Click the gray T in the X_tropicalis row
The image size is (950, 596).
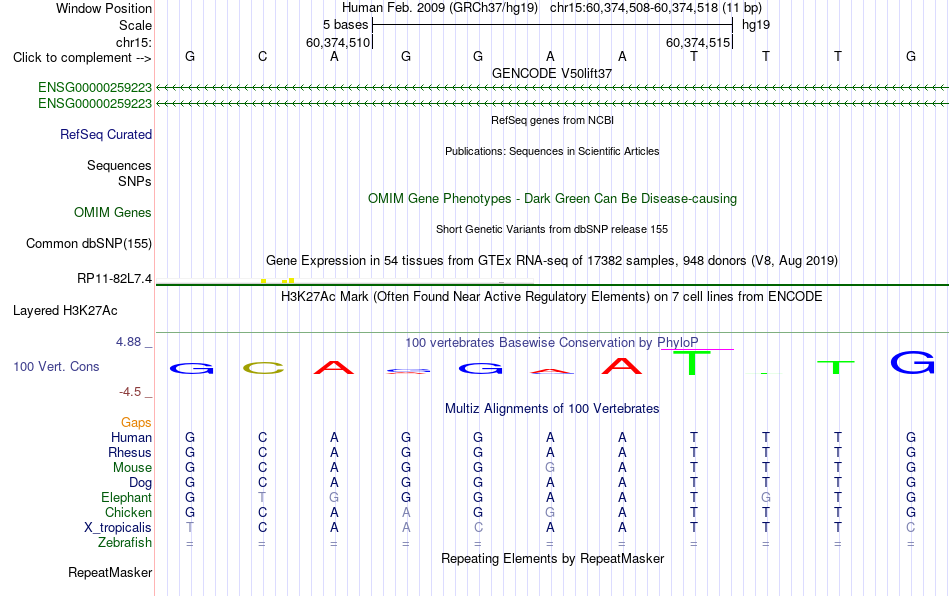pos(190,528)
